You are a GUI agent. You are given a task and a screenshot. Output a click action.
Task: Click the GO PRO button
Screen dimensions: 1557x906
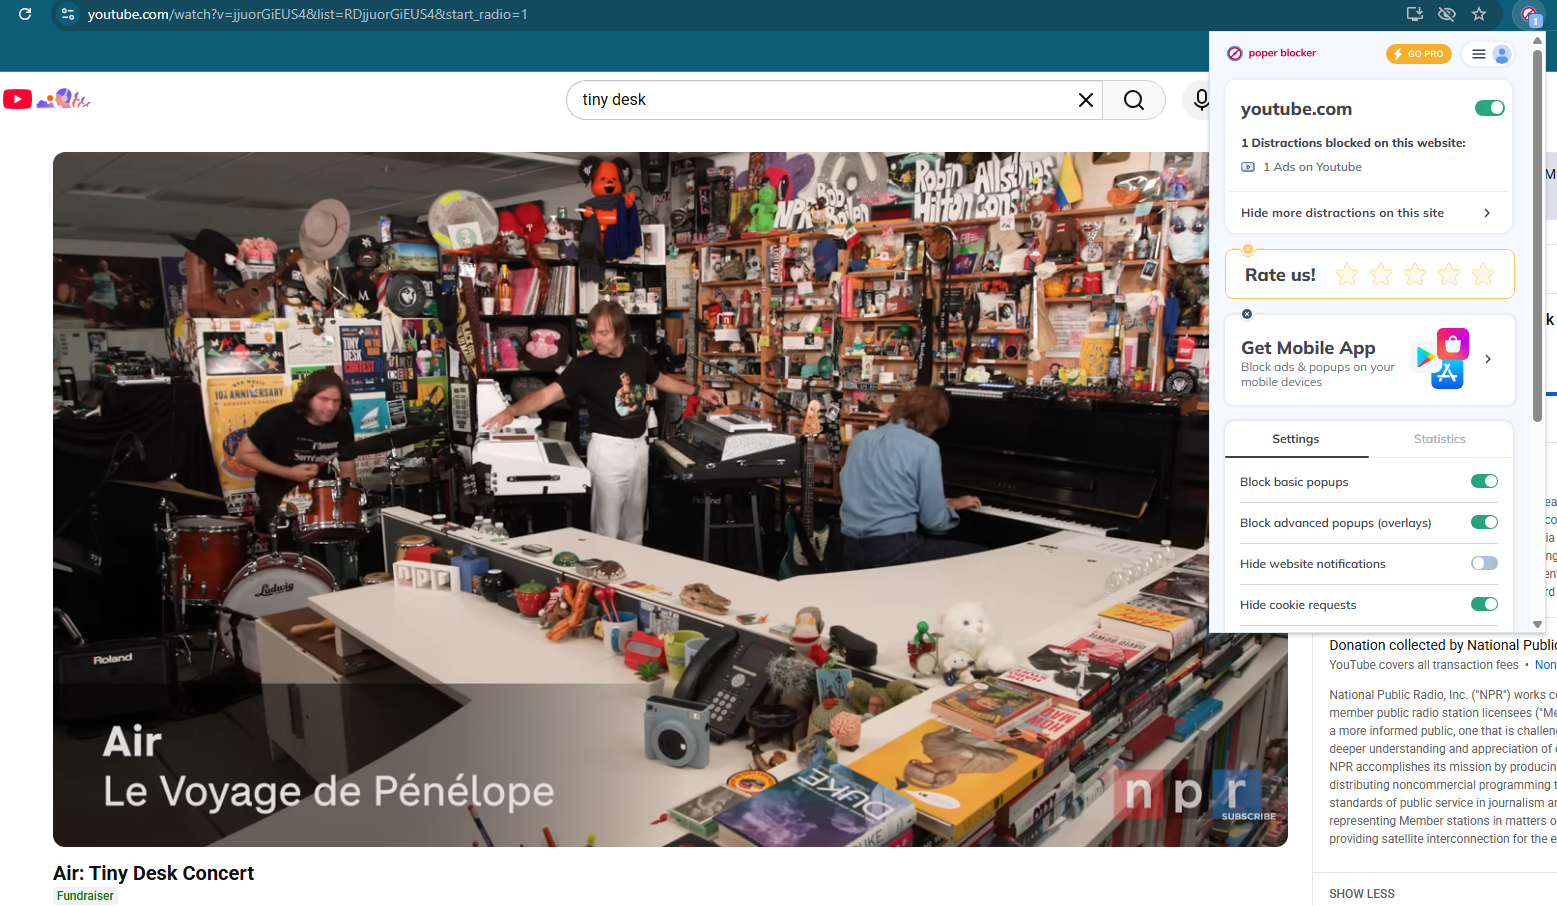(x=1418, y=53)
